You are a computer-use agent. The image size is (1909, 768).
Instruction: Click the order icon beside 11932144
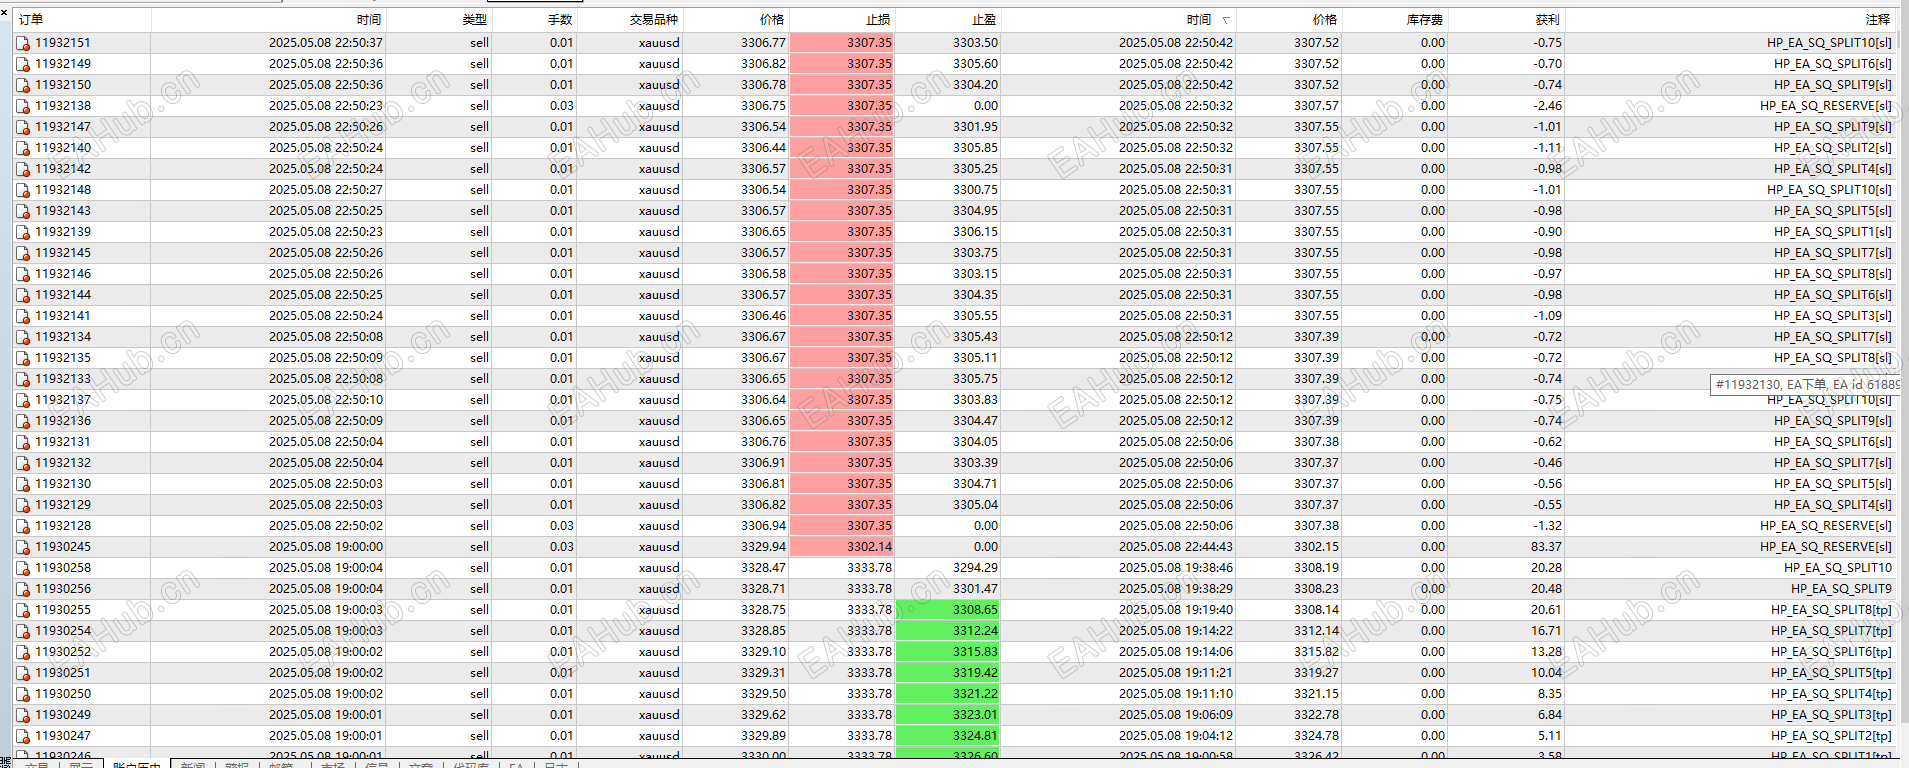[x=23, y=295]
